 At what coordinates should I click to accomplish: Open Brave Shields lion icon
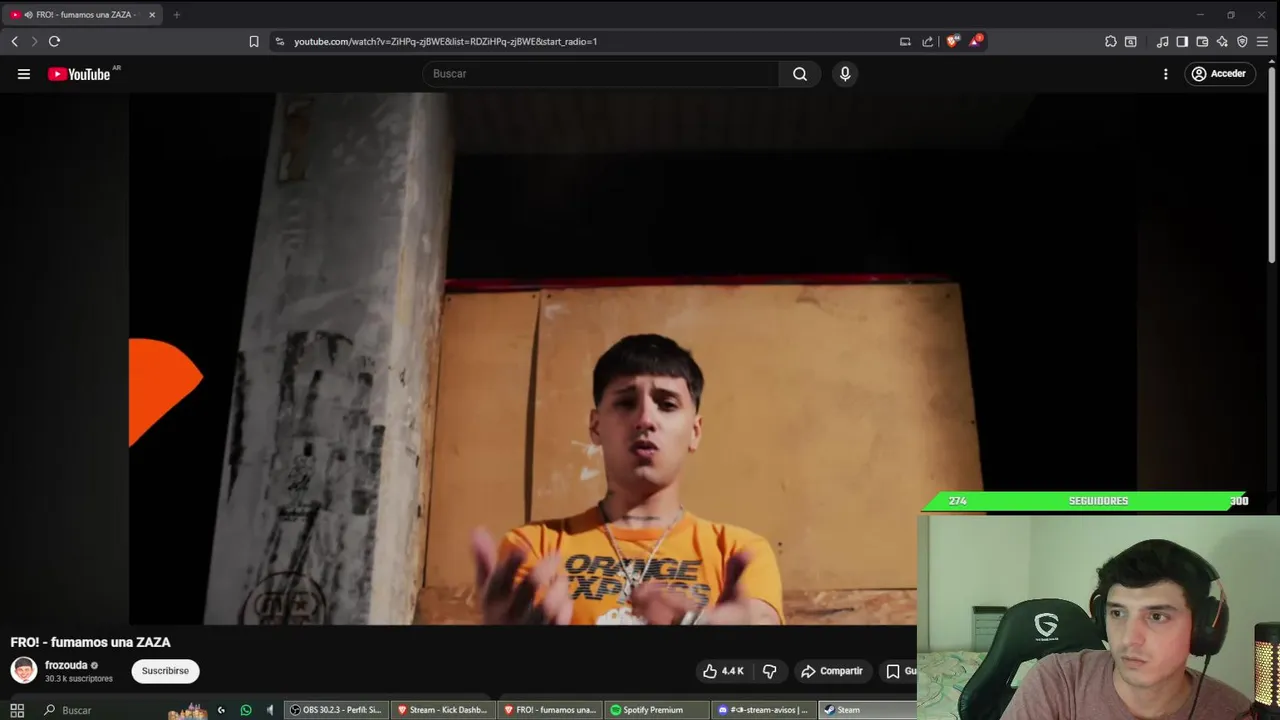952,41
